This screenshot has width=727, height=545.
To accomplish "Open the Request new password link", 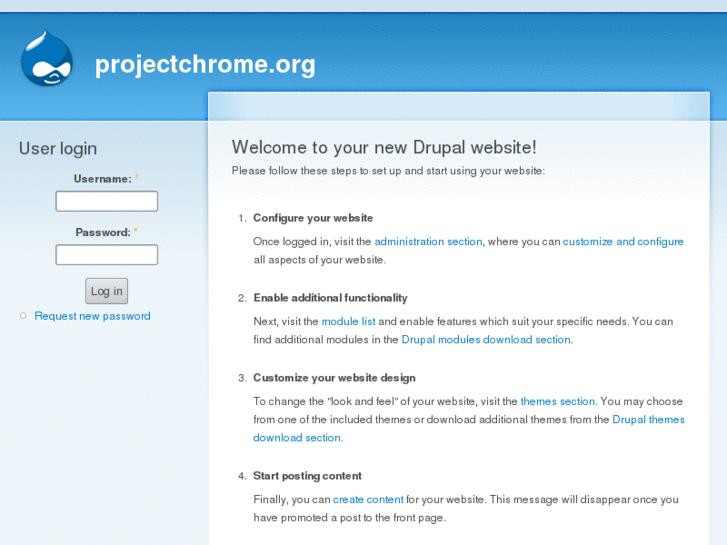I will [x=92, y=316].
